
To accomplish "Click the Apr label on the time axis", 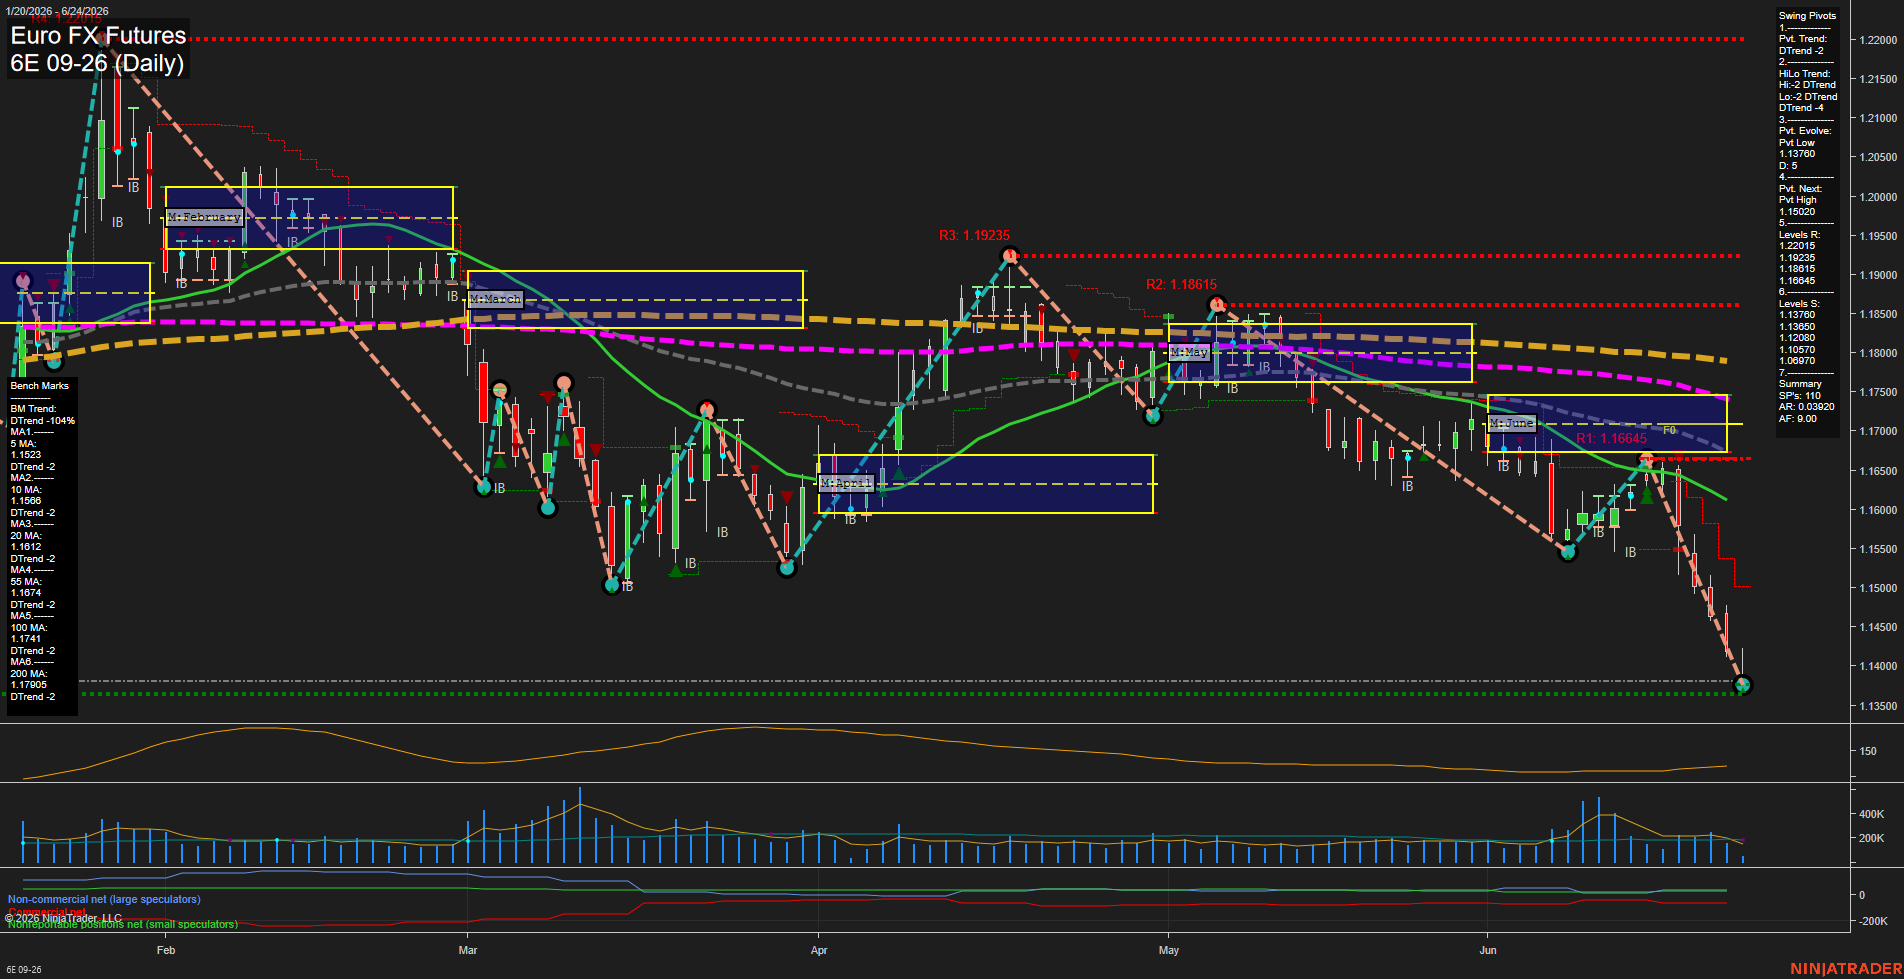I will (x=819, y=950).
